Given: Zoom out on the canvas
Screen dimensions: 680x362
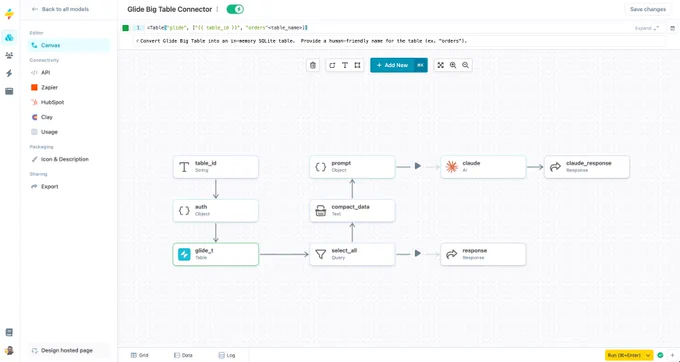Looking at the screenshot, I should click(465, 65).
